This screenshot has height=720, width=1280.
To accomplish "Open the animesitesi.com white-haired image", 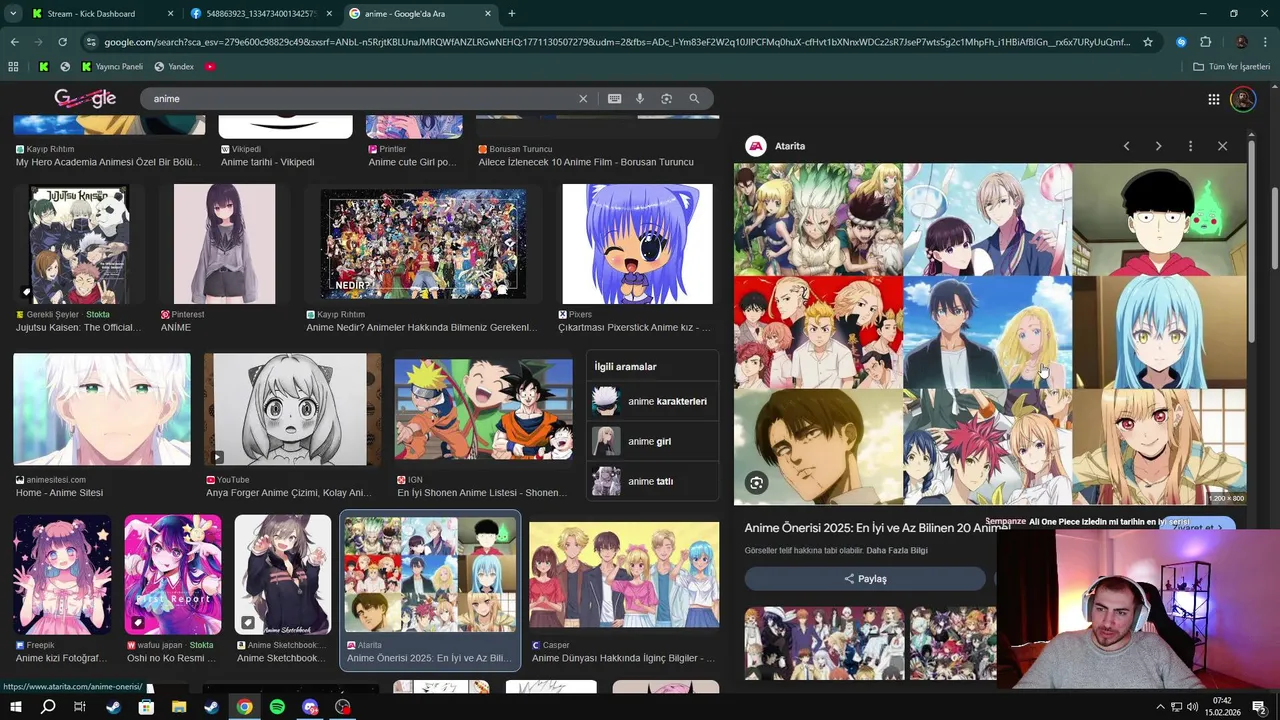I will click(102, 409).
